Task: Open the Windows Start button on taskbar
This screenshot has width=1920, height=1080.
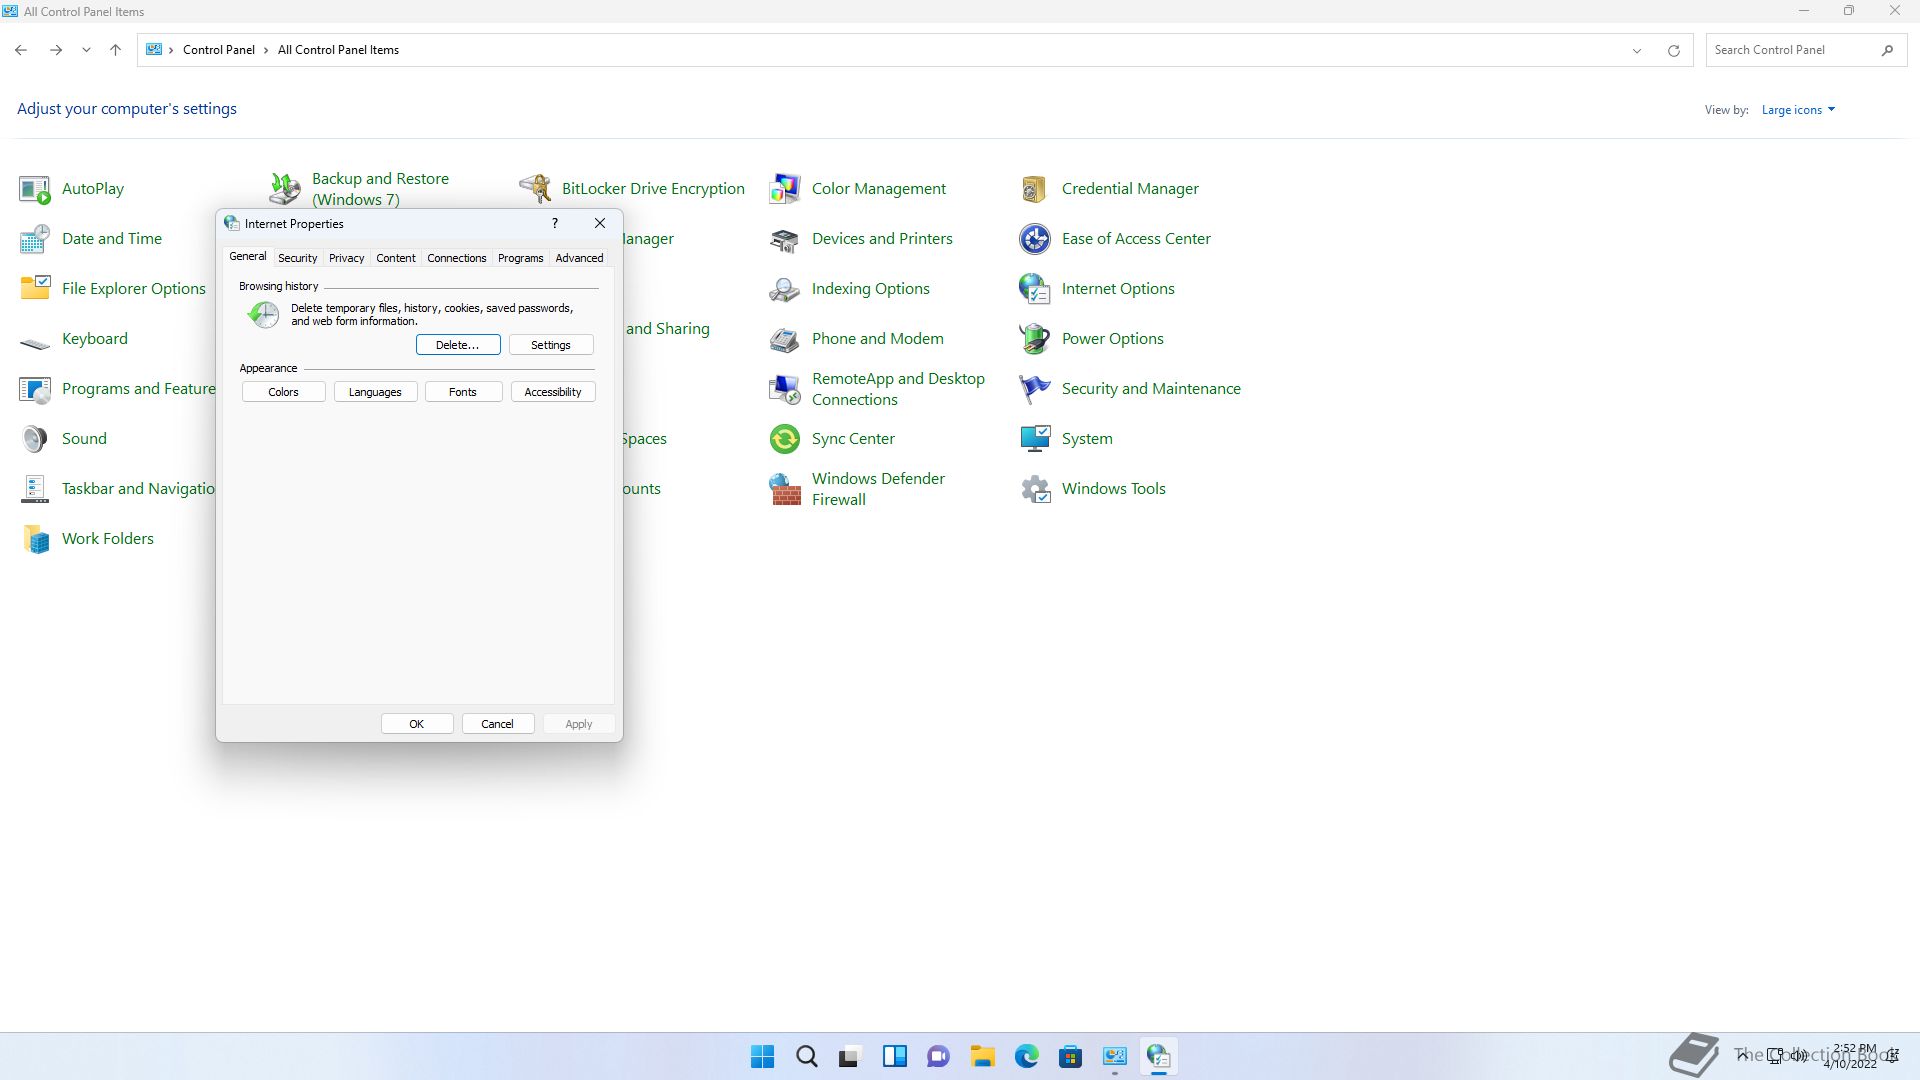Action: 762,1057
